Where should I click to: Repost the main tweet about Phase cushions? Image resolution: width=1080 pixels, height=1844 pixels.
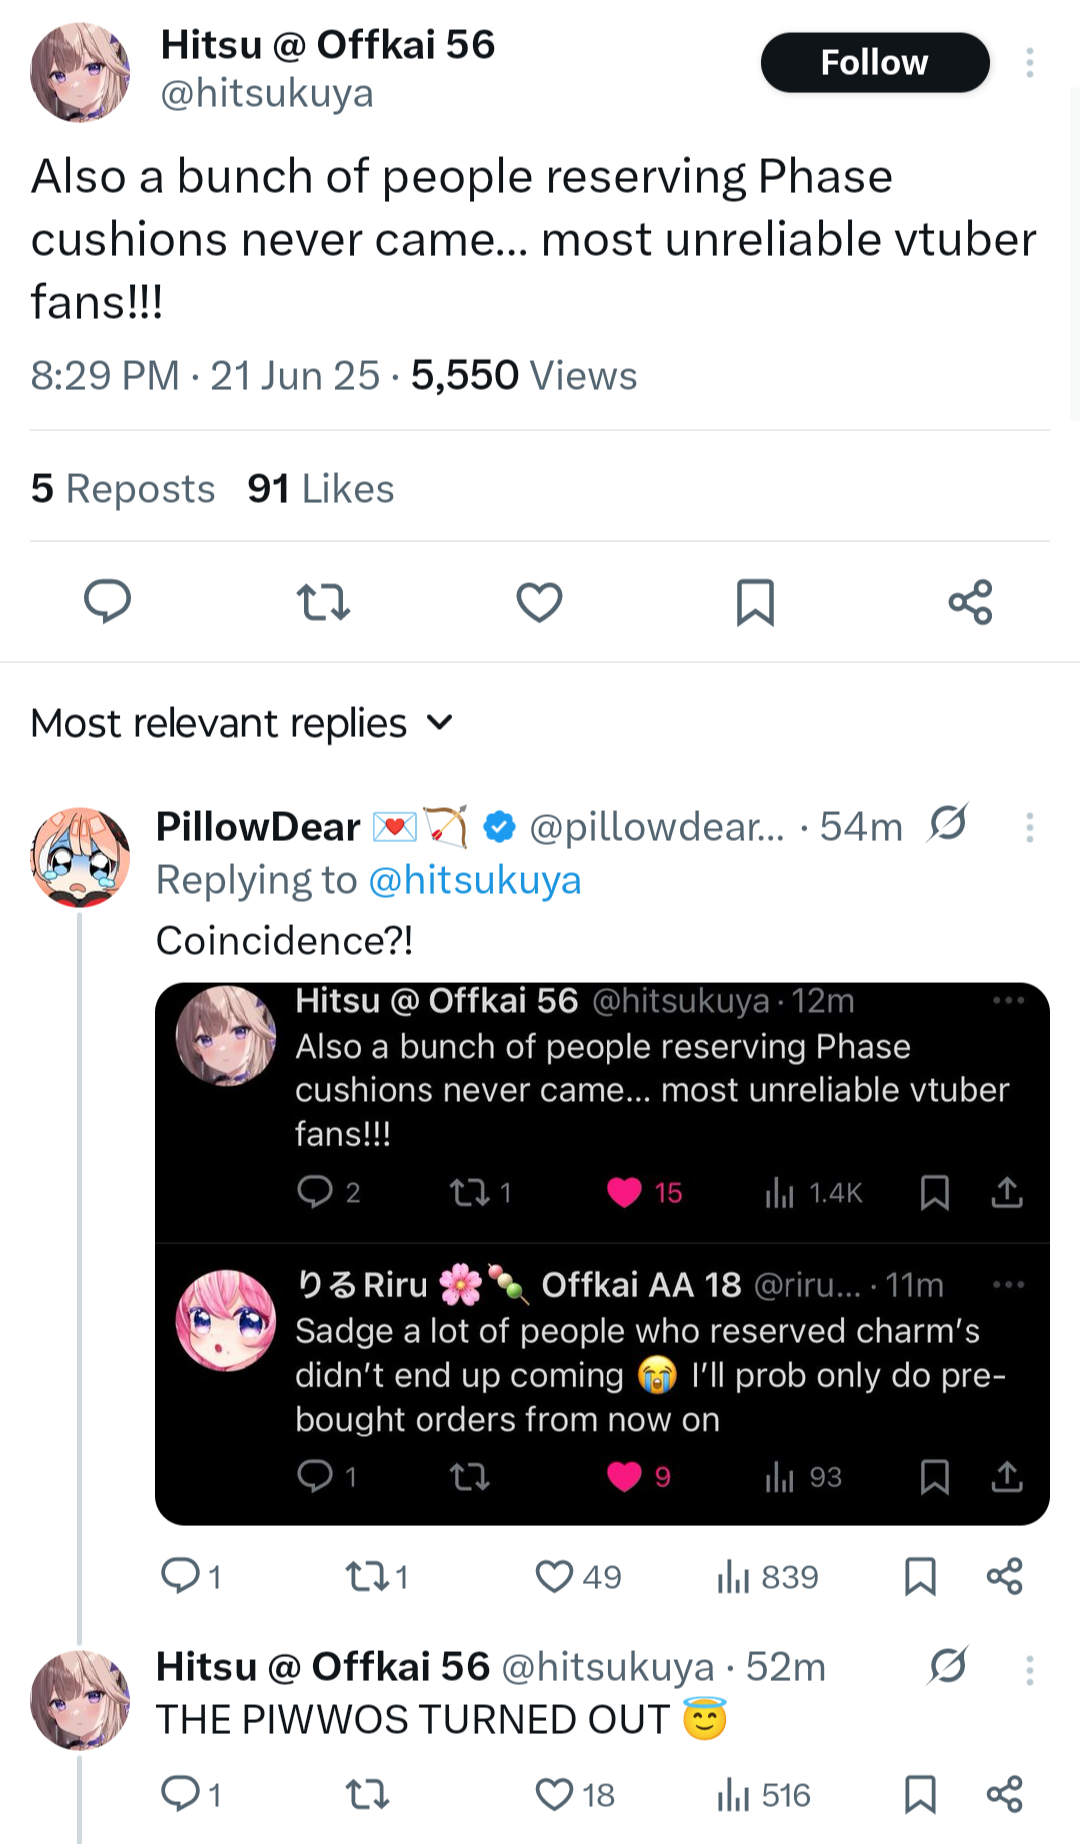click(323, 602)
